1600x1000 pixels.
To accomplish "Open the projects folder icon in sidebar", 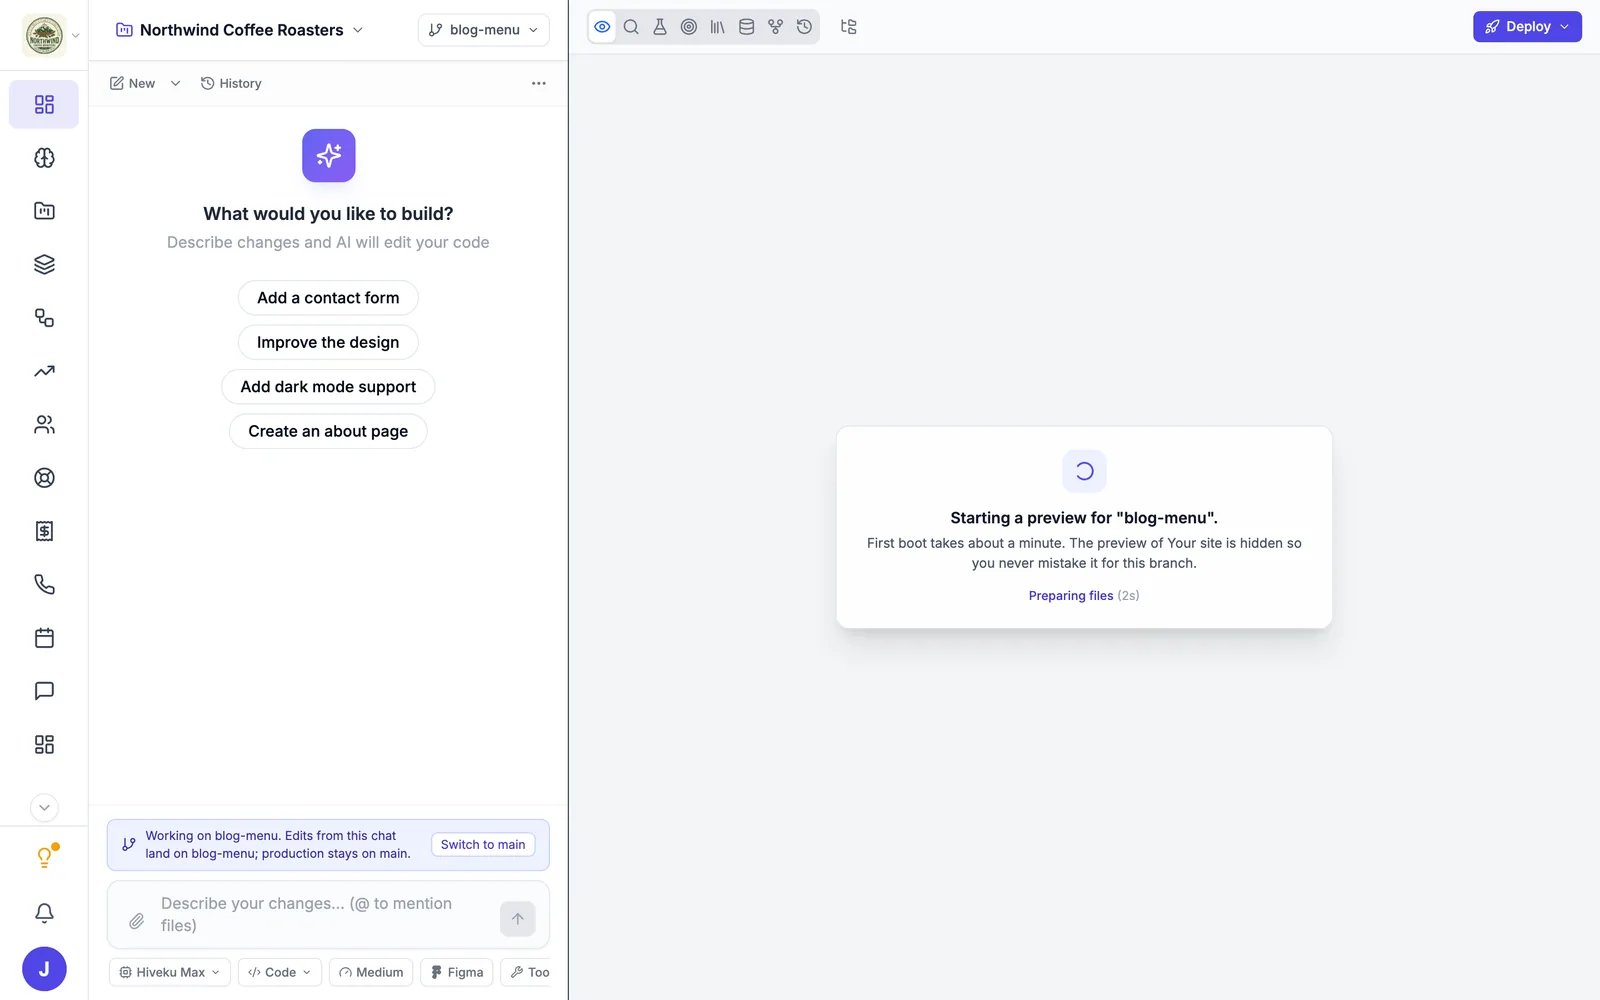I will (x=44, y=211).
